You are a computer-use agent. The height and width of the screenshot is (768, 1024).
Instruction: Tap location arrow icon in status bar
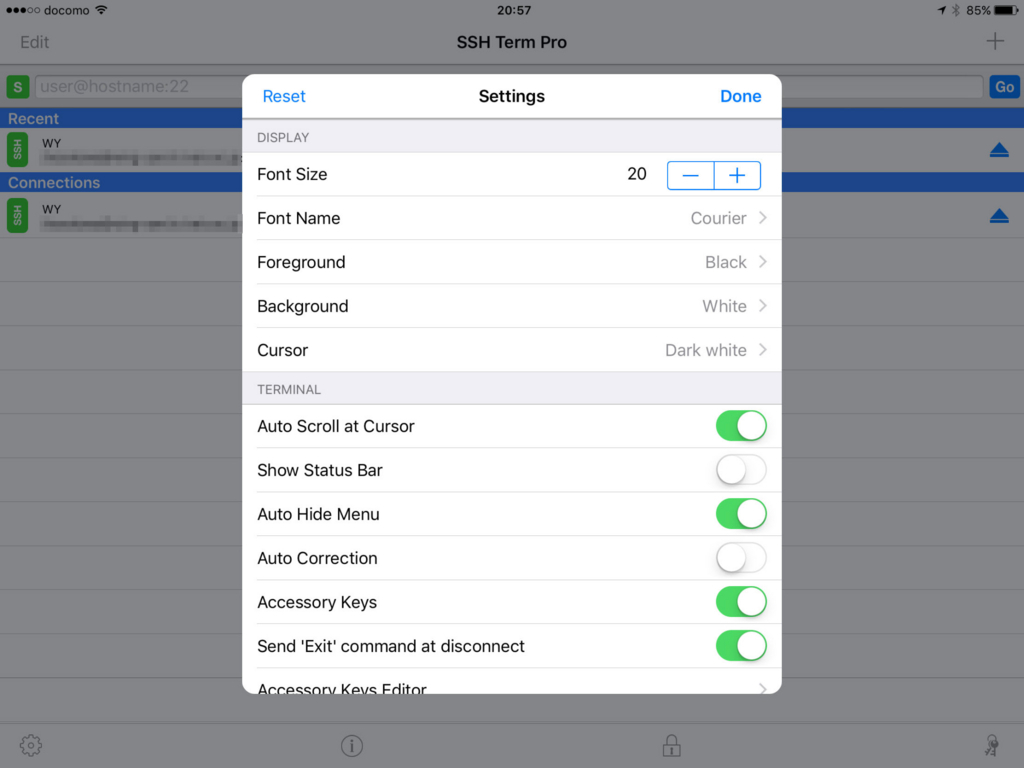pyautogui.click(x=941, y=10)
